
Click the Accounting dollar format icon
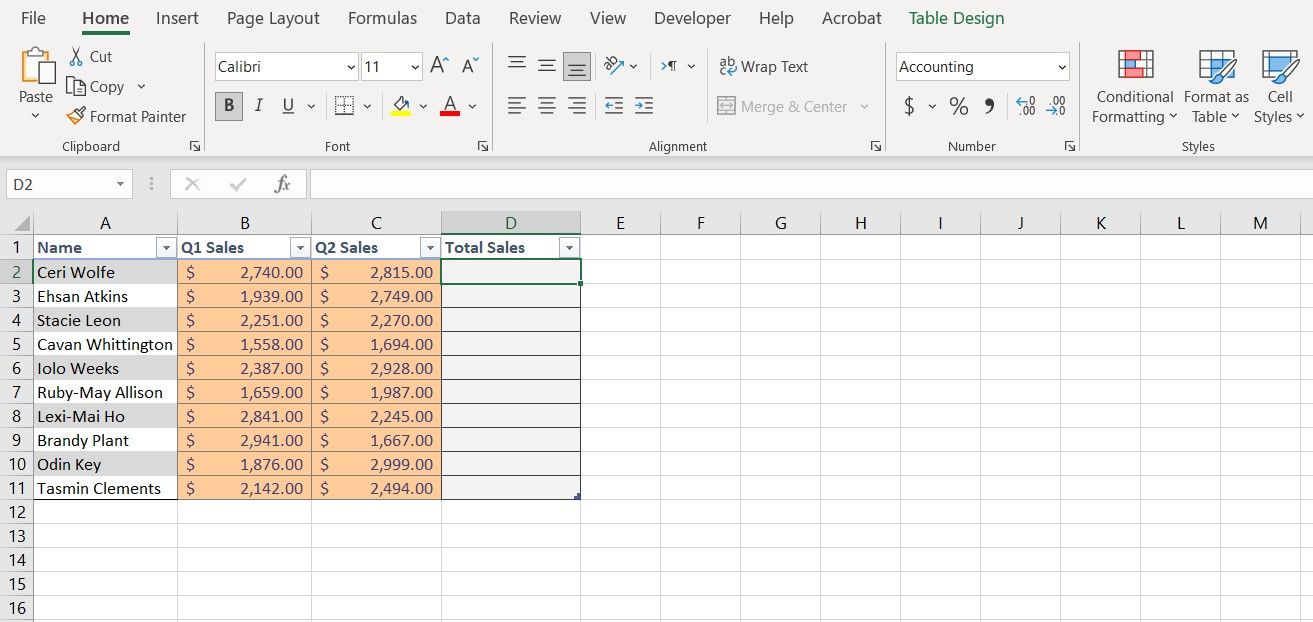tap(909, 106)
